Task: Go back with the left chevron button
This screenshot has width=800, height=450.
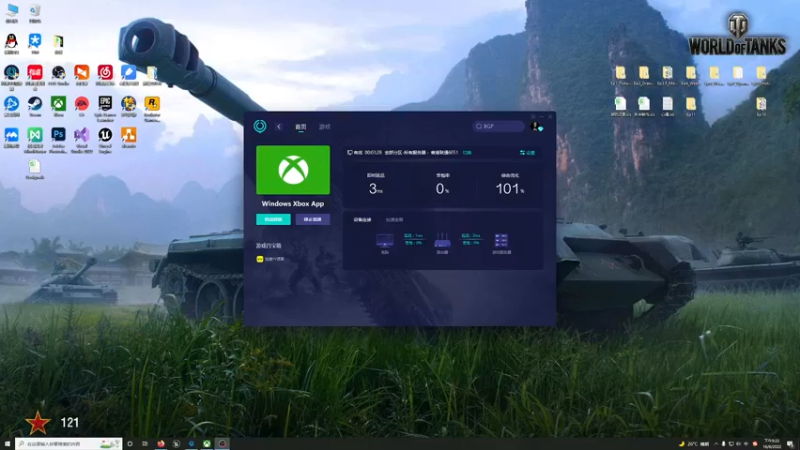Action: 279,127
